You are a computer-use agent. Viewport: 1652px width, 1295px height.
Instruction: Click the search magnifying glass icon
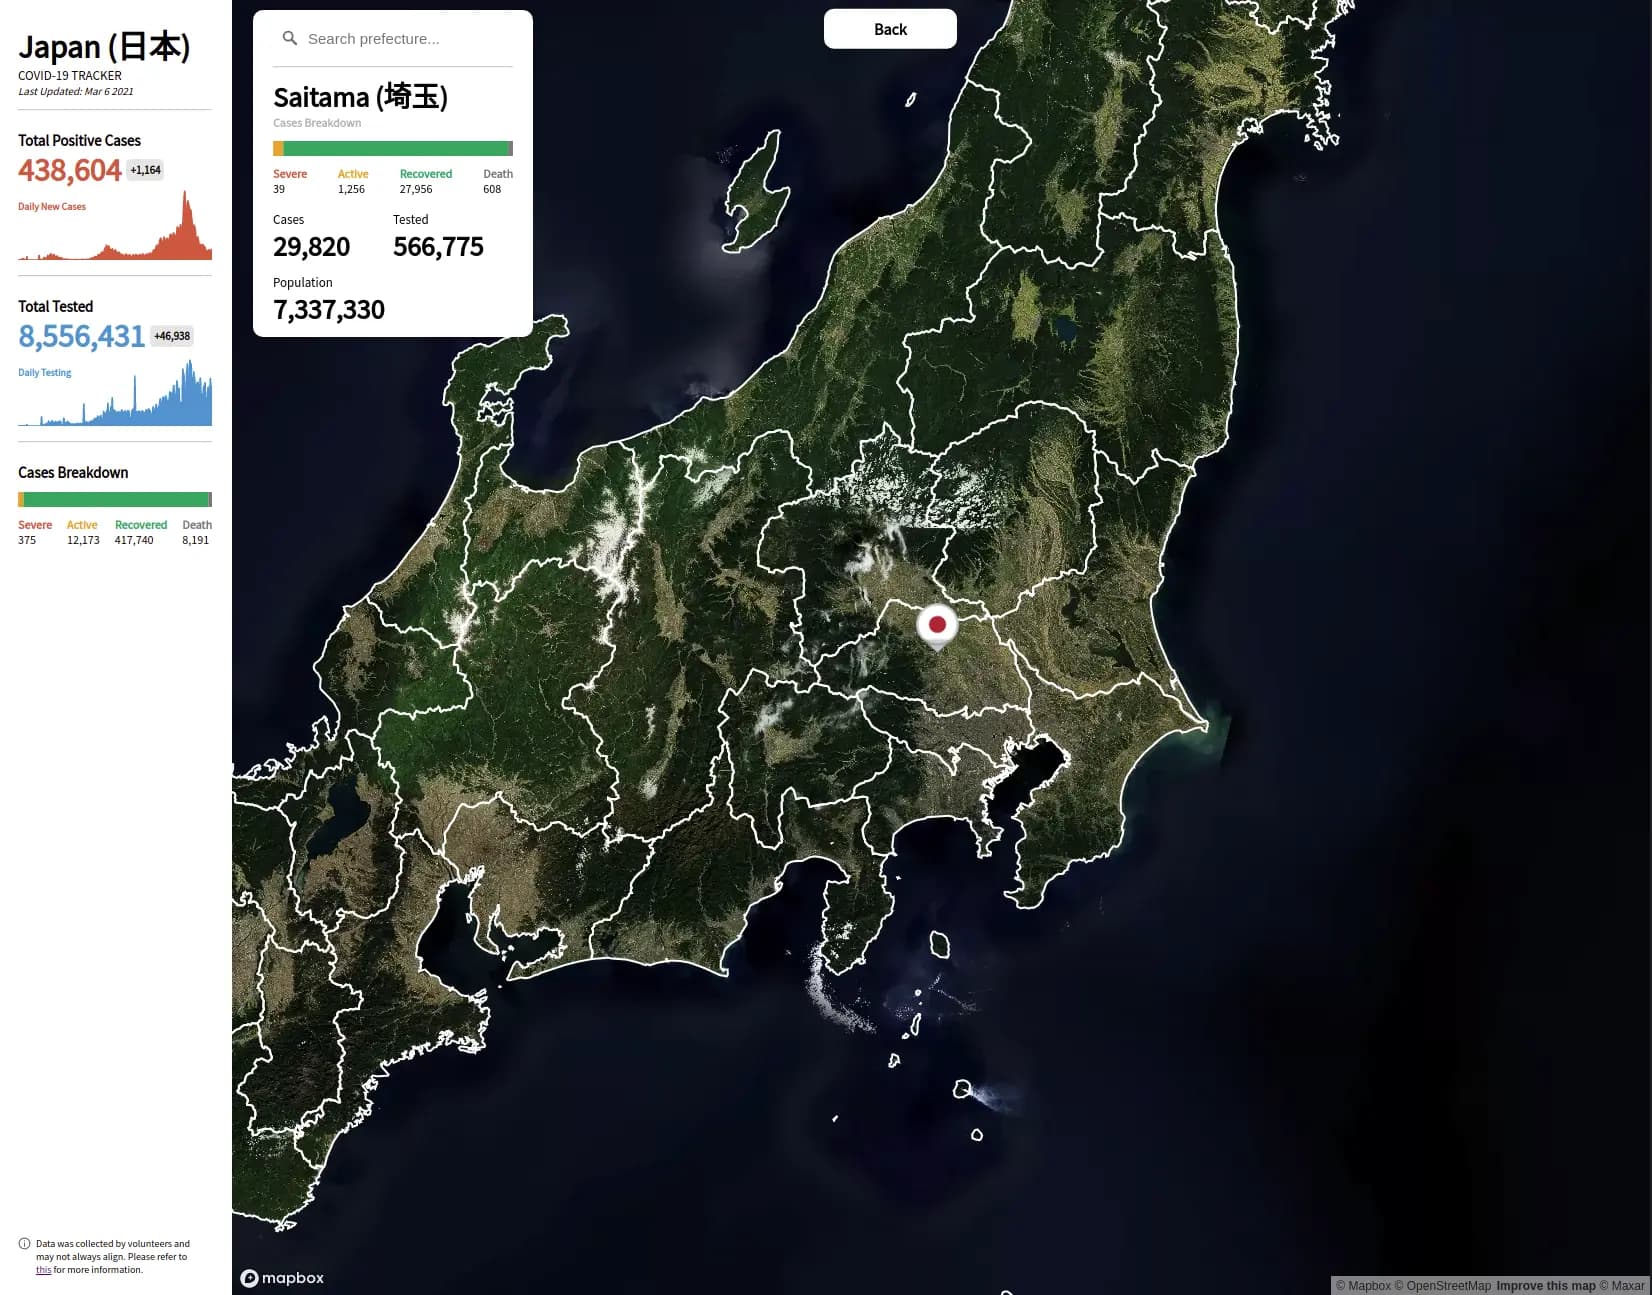click(289, 38)
